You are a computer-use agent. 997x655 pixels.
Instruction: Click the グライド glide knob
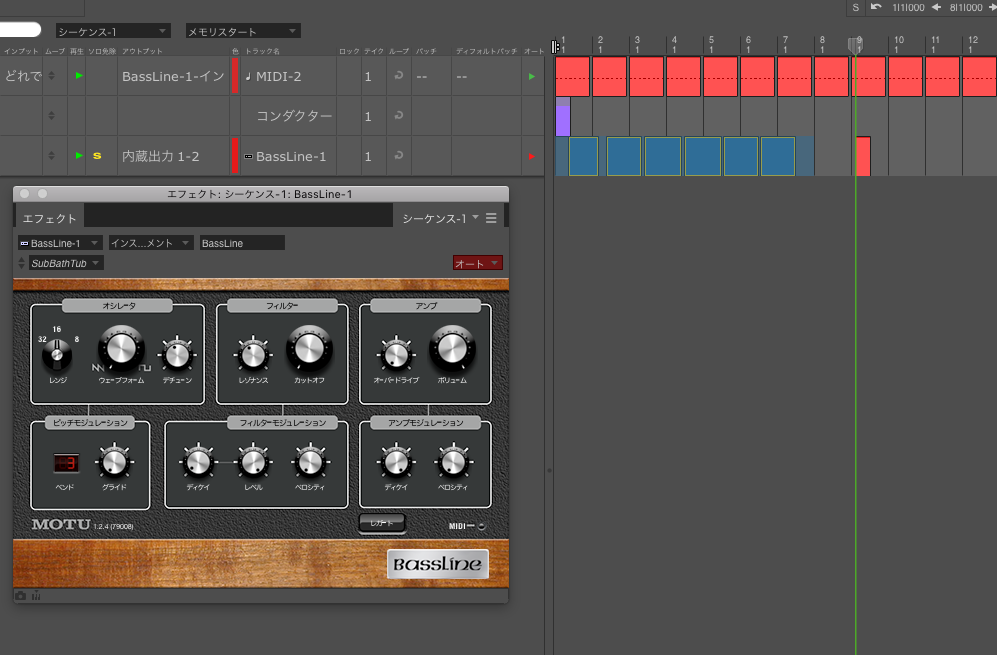click(114, 462)
